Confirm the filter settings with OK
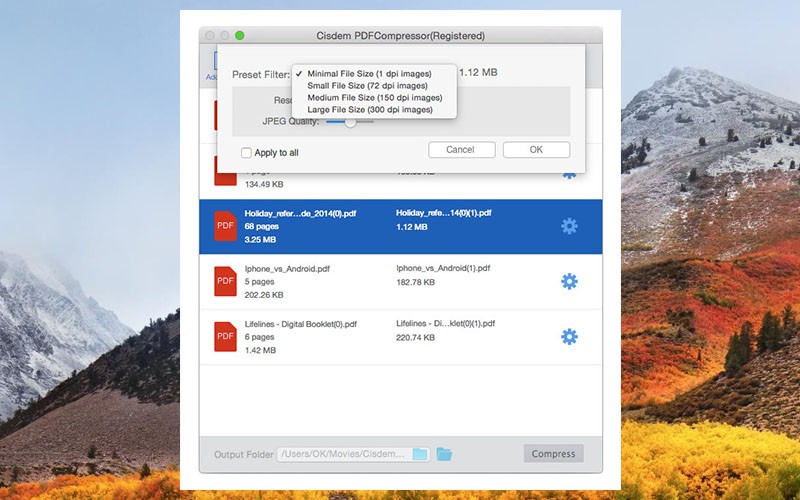 coord(536,149)
